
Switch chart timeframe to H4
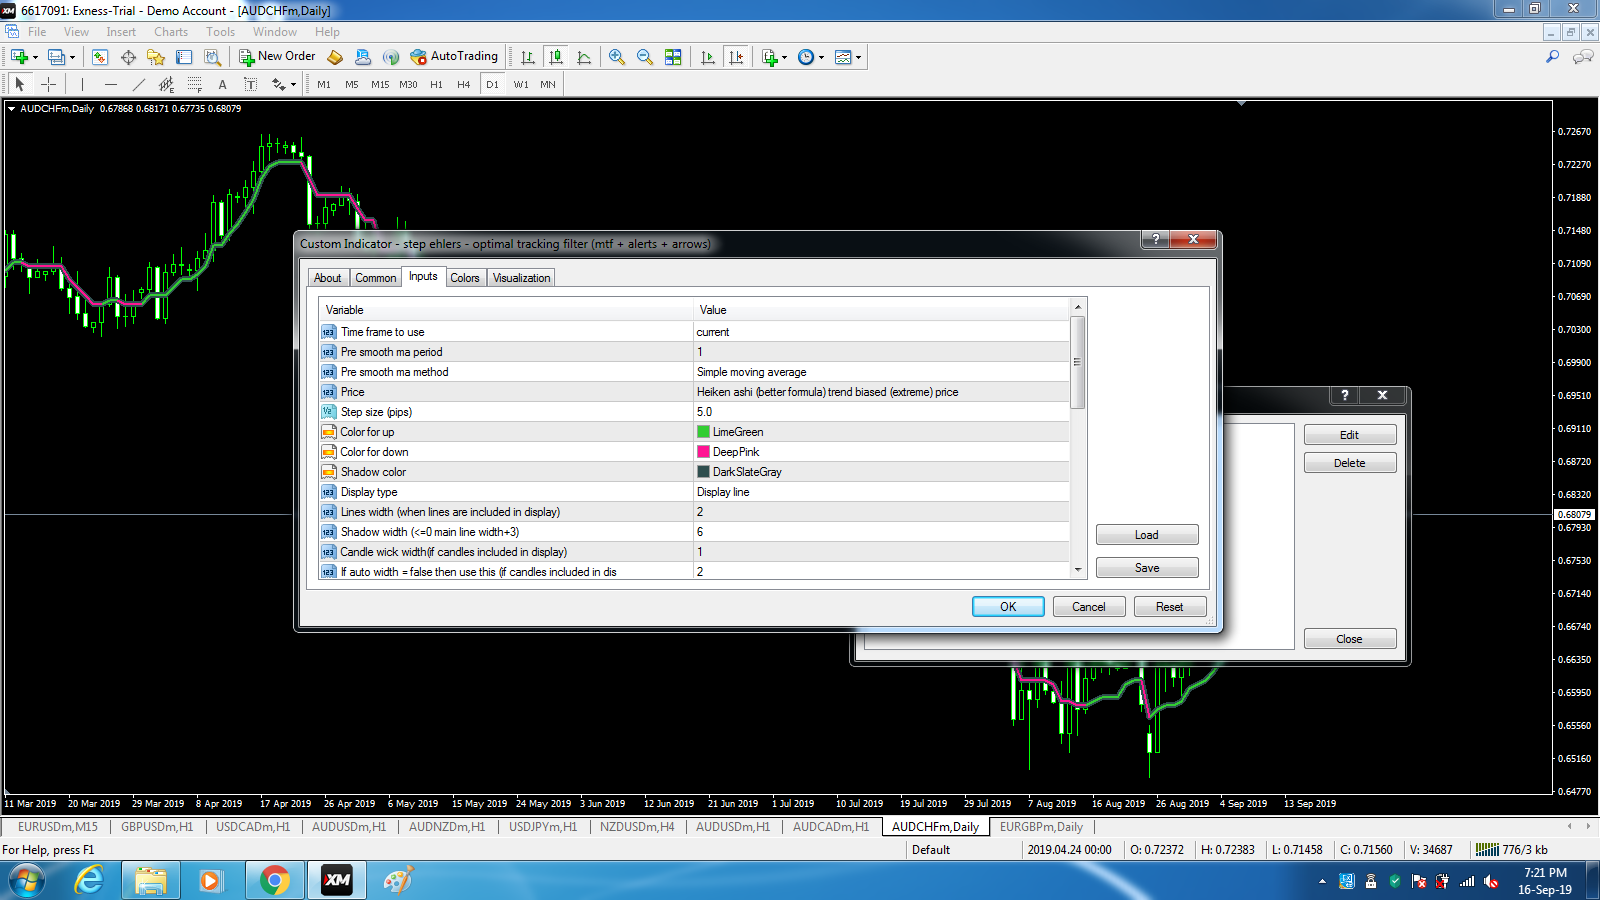tap(464, 84)
